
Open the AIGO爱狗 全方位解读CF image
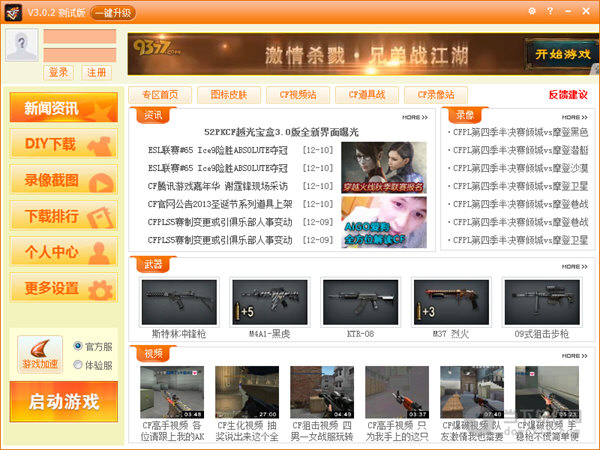click(x=384, y=222)
